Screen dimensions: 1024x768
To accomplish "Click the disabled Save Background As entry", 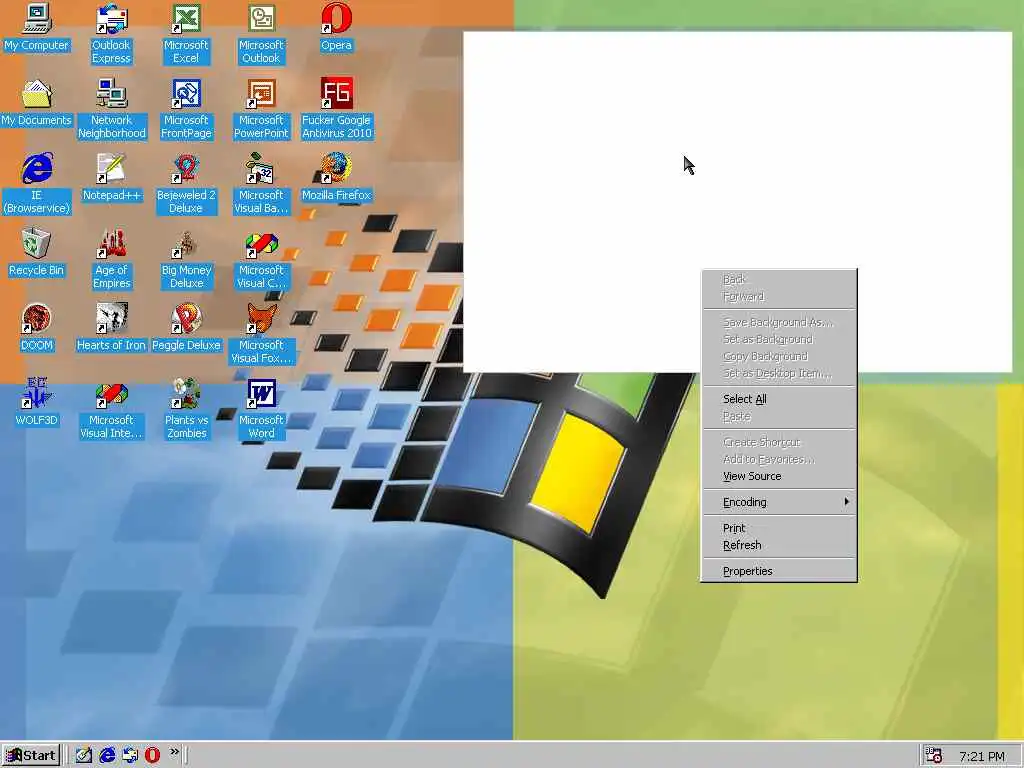I will (779, 322).
